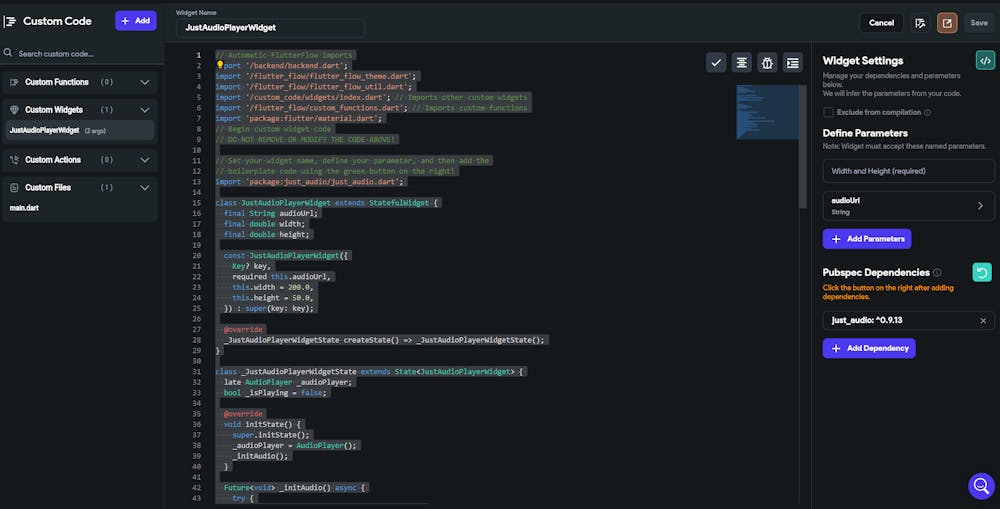This screenshot has width=1000, height=509.
Task: Remove the just_audio dependency with X
Action: [982, 321]
